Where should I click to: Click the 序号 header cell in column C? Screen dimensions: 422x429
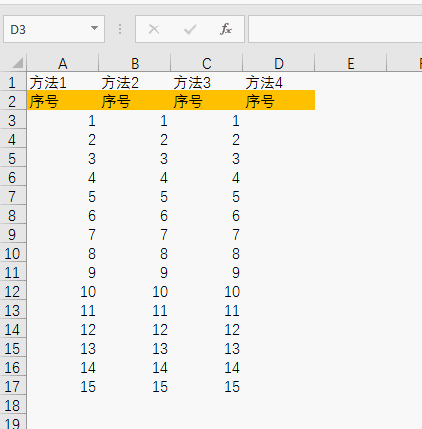[x=207, y=101]
